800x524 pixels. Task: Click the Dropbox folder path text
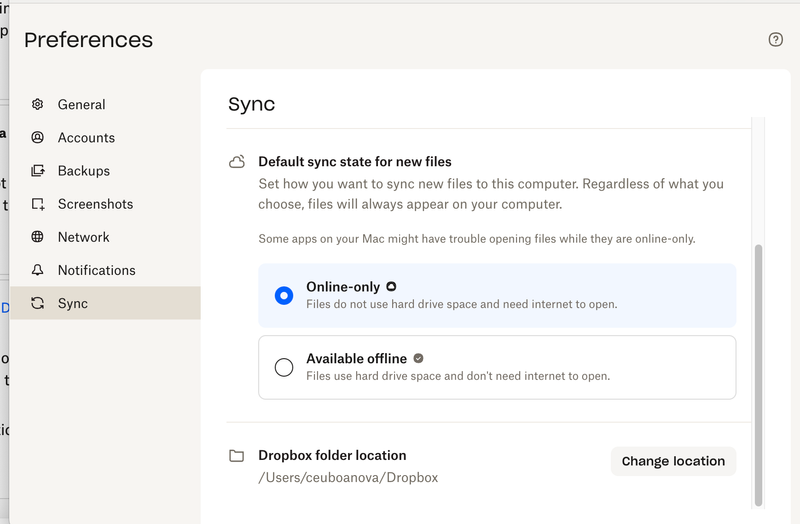[348, 478]
